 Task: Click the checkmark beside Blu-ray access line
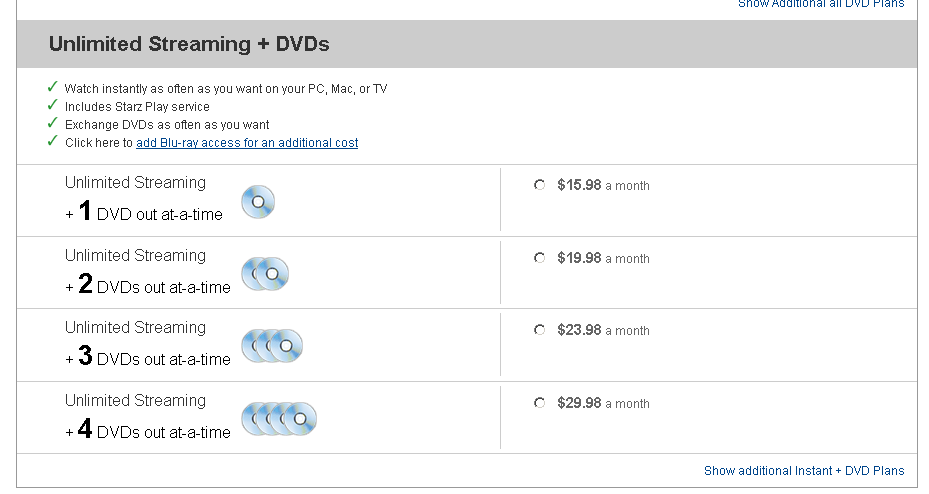(x=53, y=141)
